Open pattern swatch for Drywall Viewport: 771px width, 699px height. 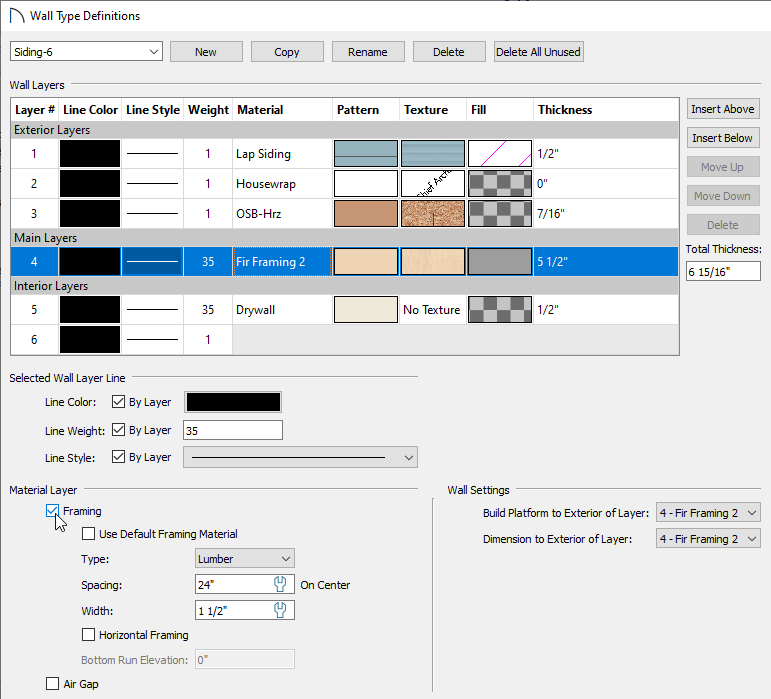[366, 310]
